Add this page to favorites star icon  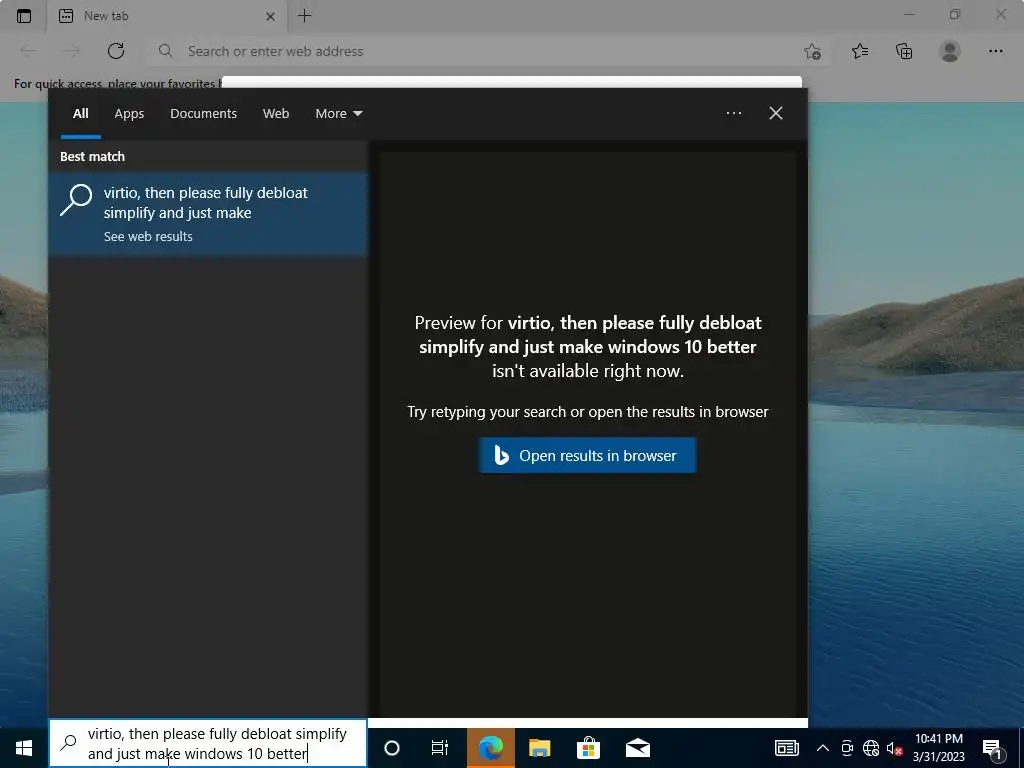point(812,51)
